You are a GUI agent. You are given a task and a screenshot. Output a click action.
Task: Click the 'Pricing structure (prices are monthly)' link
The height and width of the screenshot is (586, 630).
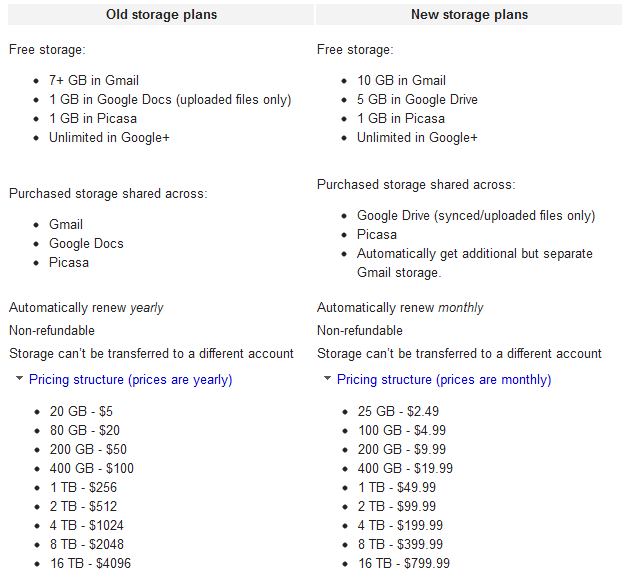pyautogui.click(x=443, y=380)
